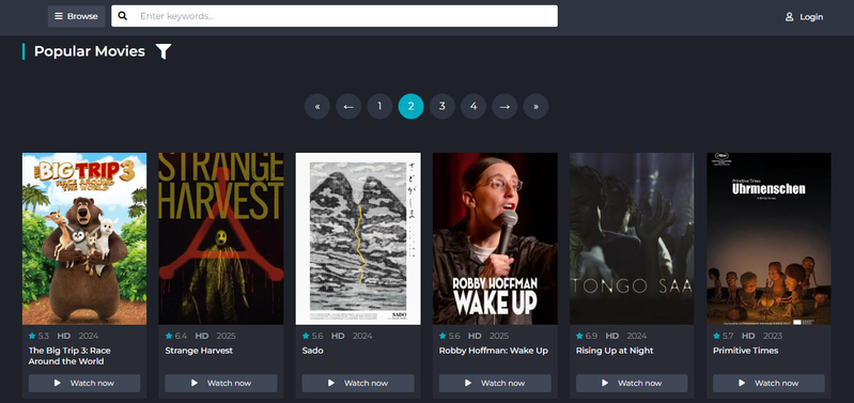Click the Sado title link
The width and height of the screenshot is (854, 403).
click(x=313, y=351)
